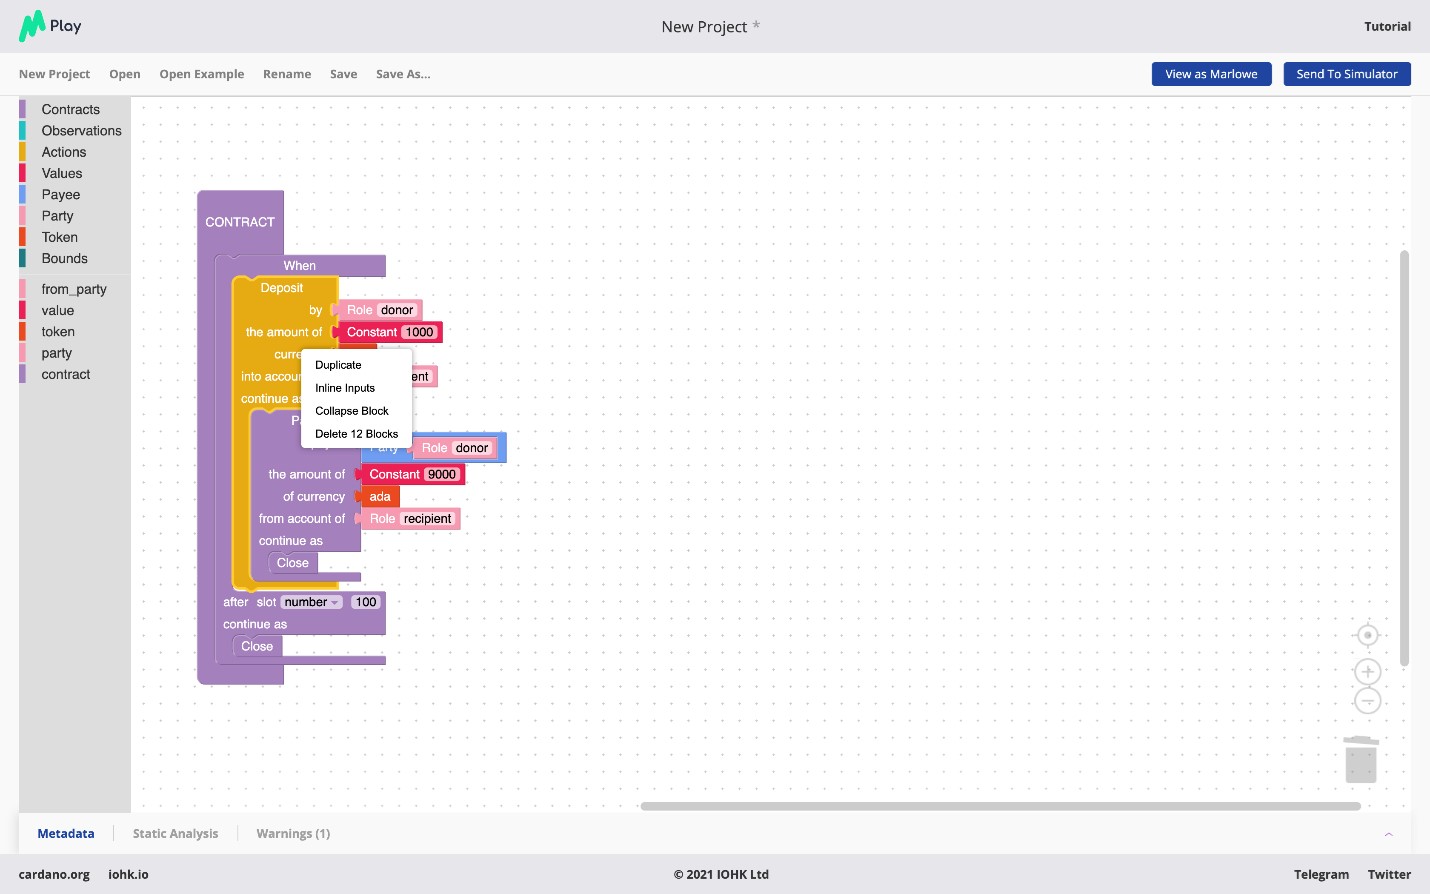
Task: Click the slot value 100 field
Action: pos(366,602)
